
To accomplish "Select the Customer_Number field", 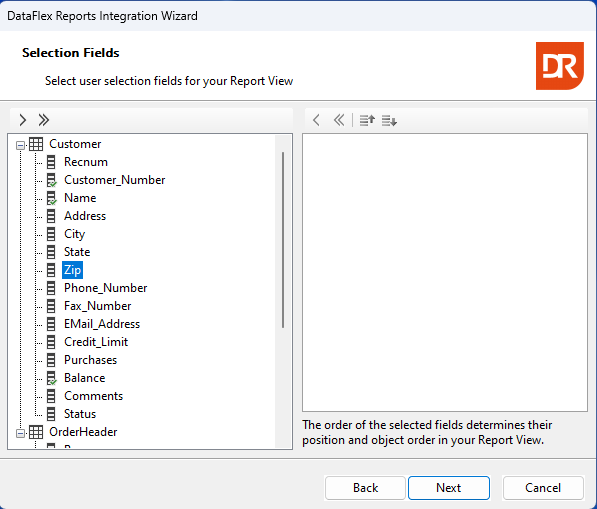I will click(114, 180).
